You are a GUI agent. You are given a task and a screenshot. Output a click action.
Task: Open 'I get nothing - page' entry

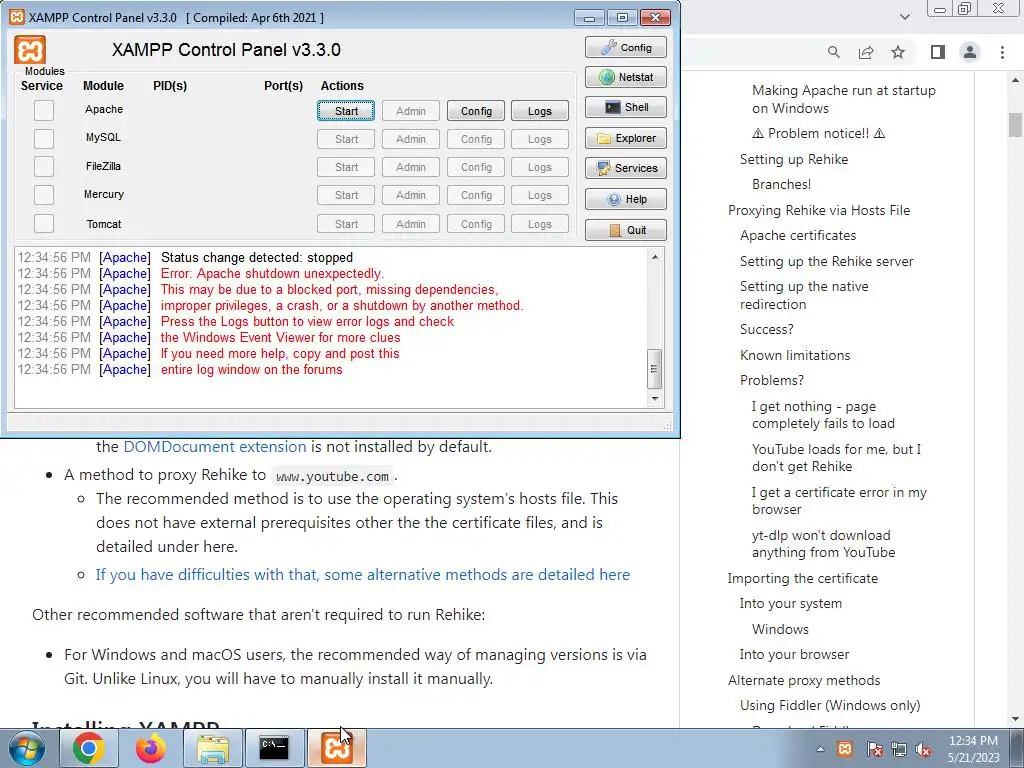(x=824, y=415)
